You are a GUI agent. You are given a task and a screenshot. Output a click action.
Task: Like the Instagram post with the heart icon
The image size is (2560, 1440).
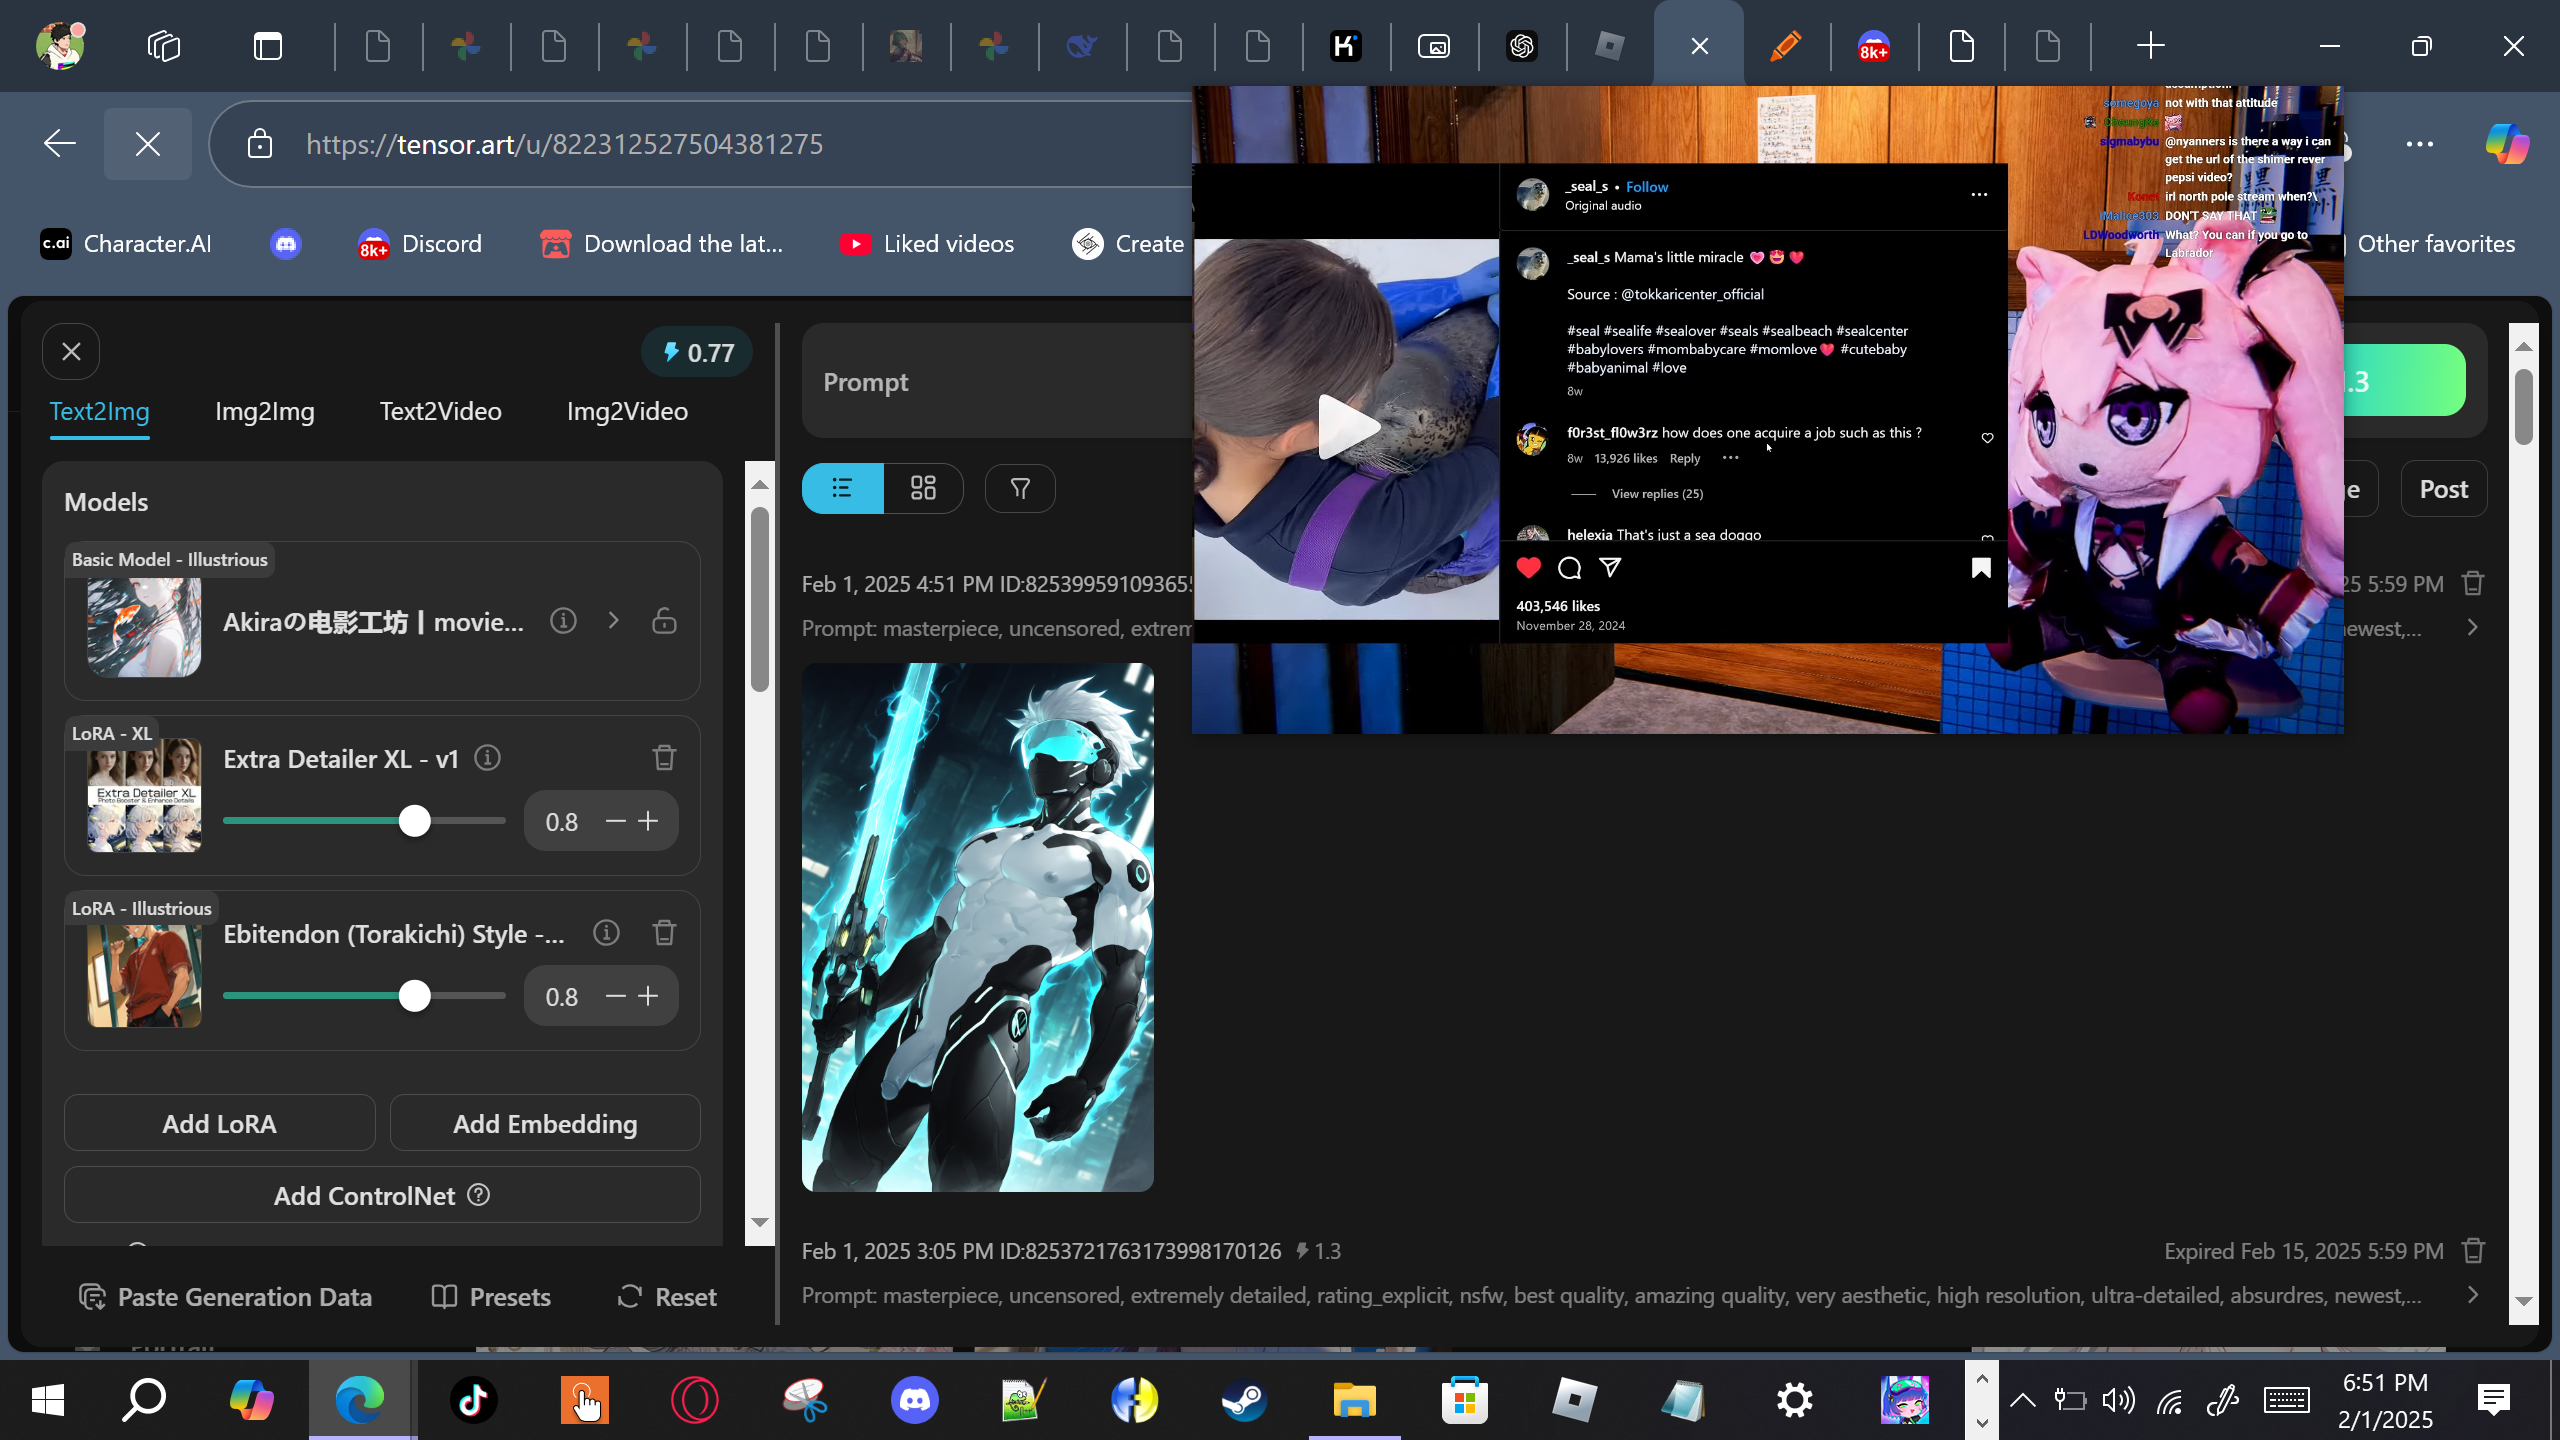(1529, 568)
